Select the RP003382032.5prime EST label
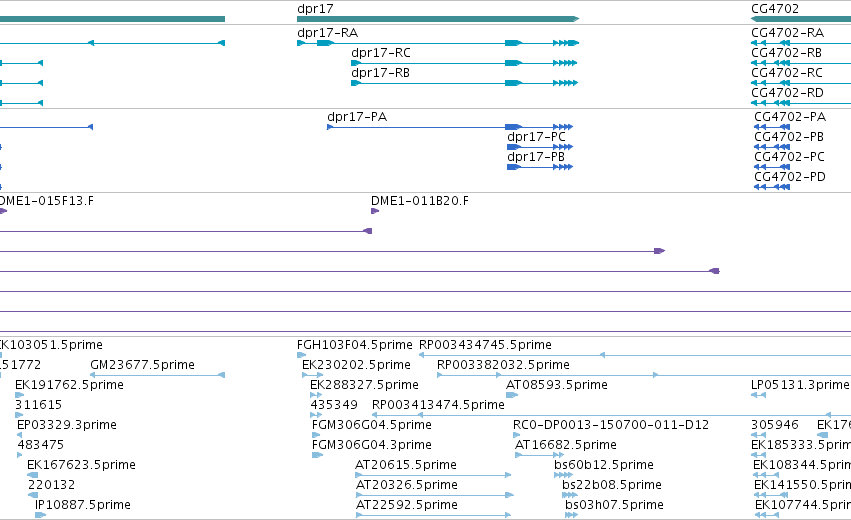 [504, 365]
